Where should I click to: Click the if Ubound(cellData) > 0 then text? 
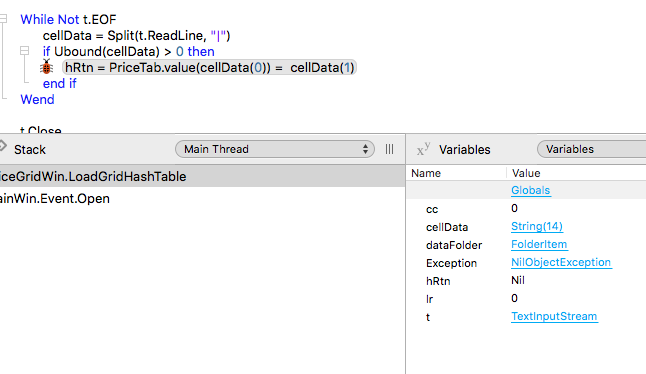click(129, 51)
